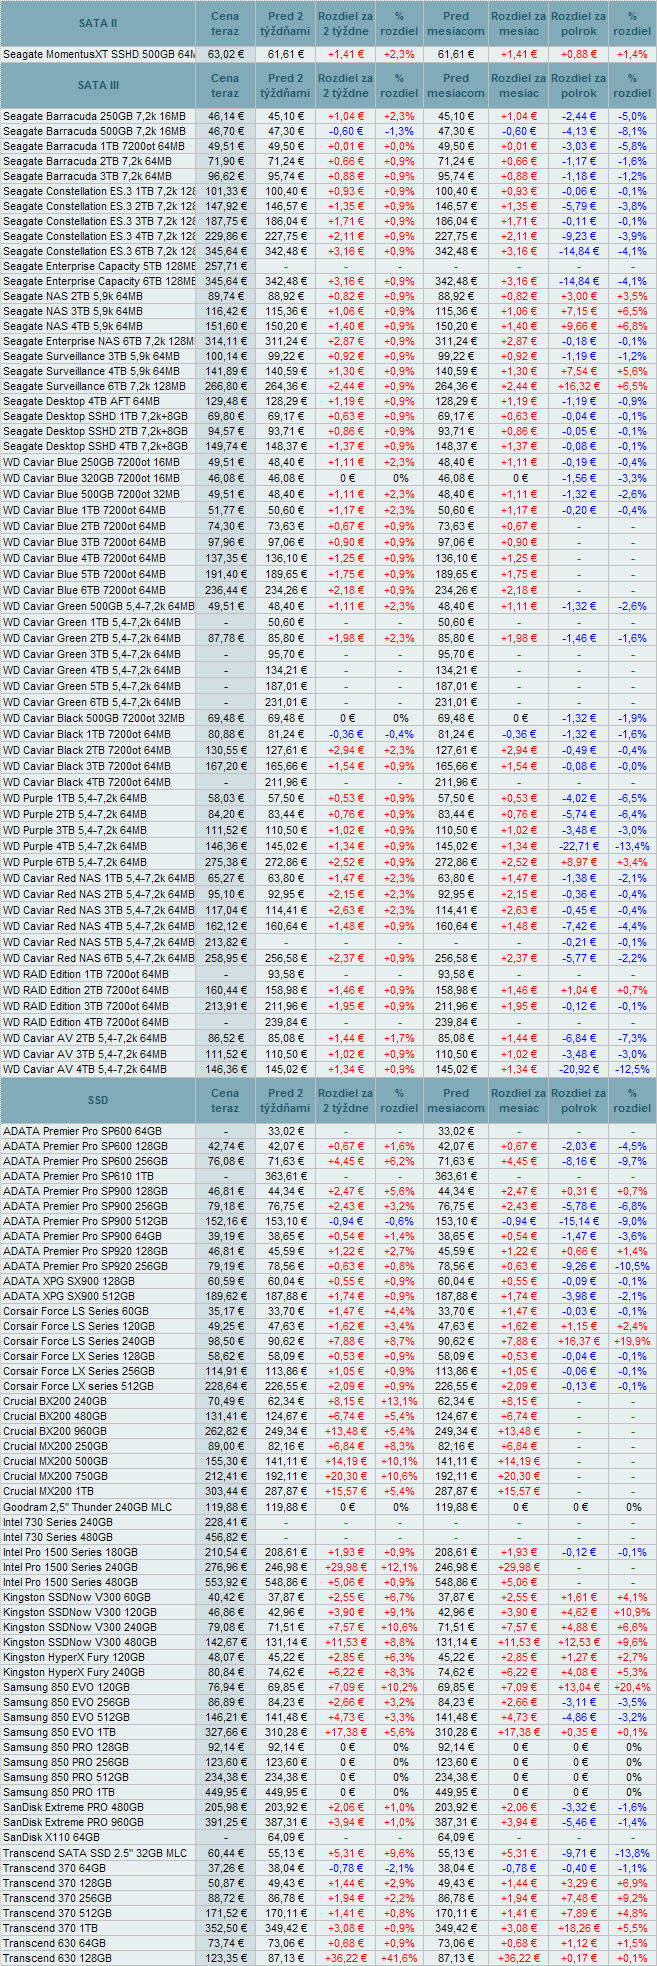This screenshot has height=1966, width=657.
Task: Click the SATA II section header
Action: [98, 23]
